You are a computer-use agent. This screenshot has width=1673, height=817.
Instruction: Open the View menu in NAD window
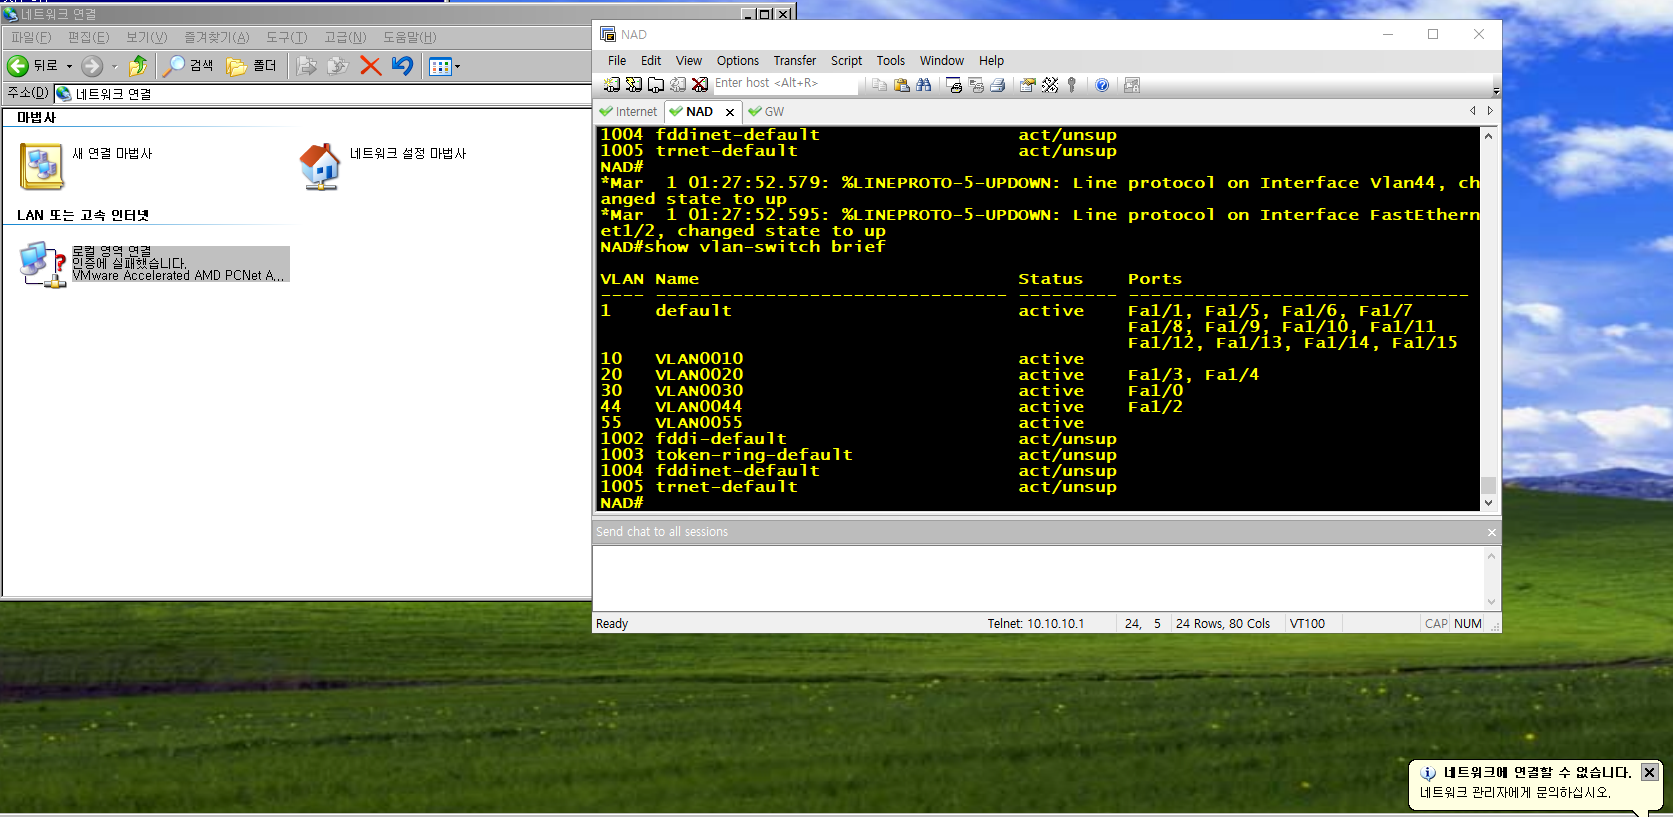(x=689, y=61)
